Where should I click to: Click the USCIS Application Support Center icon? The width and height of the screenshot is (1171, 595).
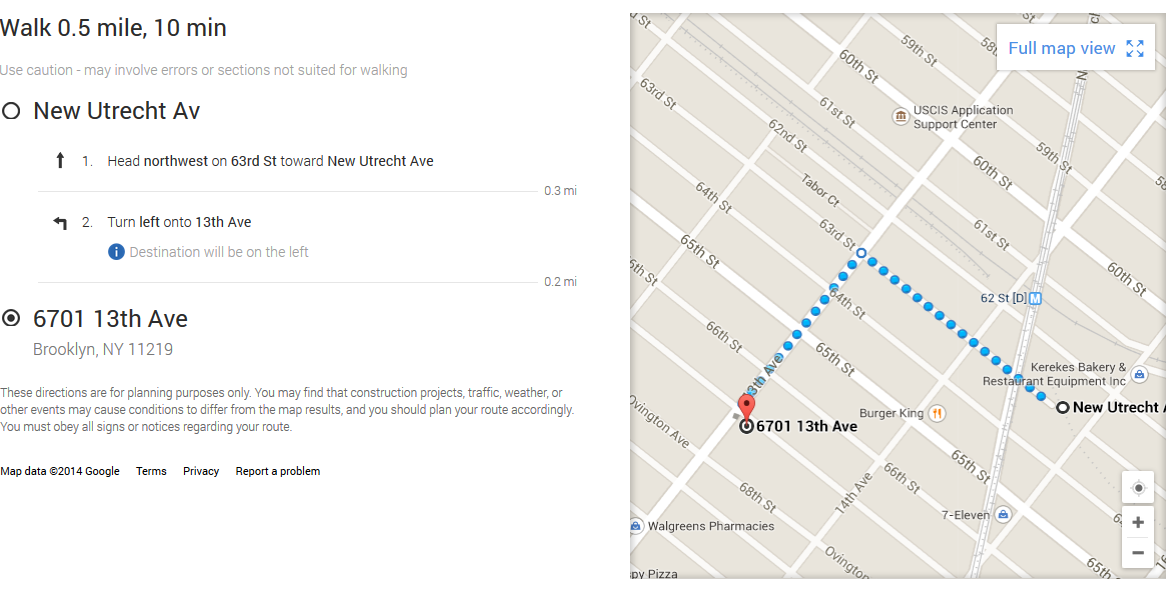pyautogui.click(x=900, y=118)
